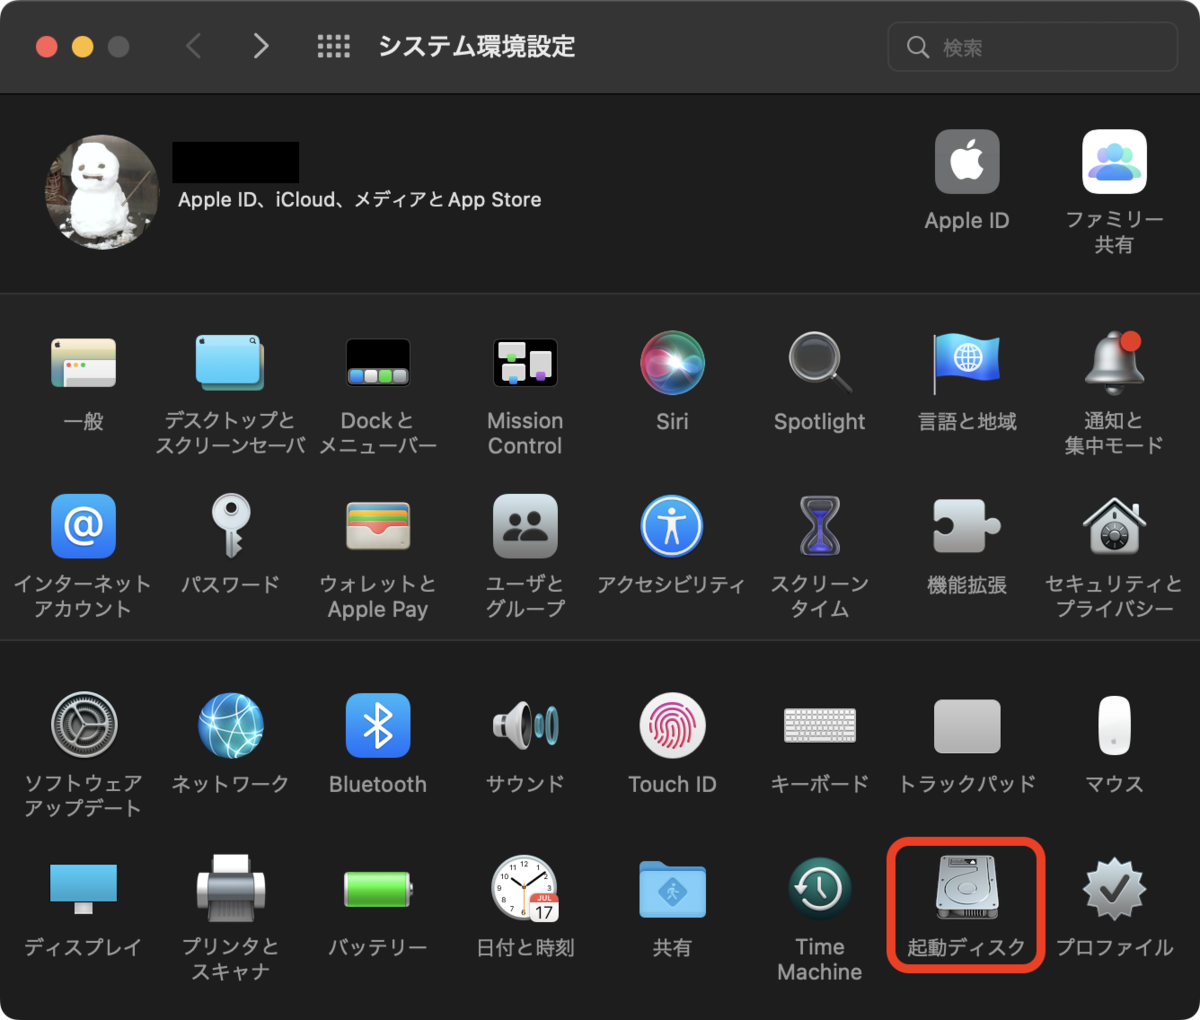This screenshot has height=1020, width=1200.
Task: Open ファミリー共有 settings icon
Action: pos(1114,161)
